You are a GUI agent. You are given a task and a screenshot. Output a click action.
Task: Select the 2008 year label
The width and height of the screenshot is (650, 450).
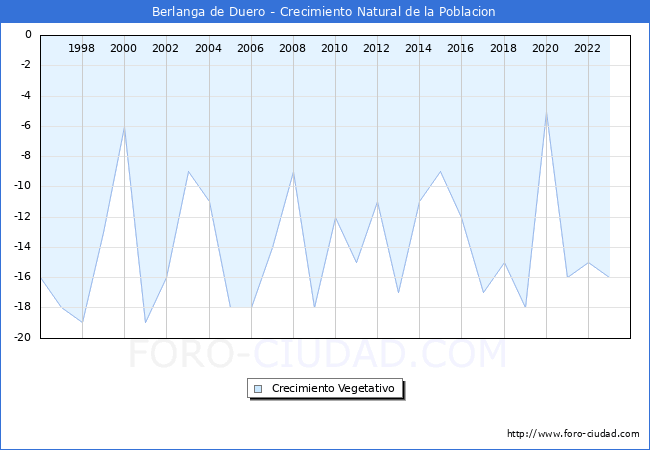[292, 48]
